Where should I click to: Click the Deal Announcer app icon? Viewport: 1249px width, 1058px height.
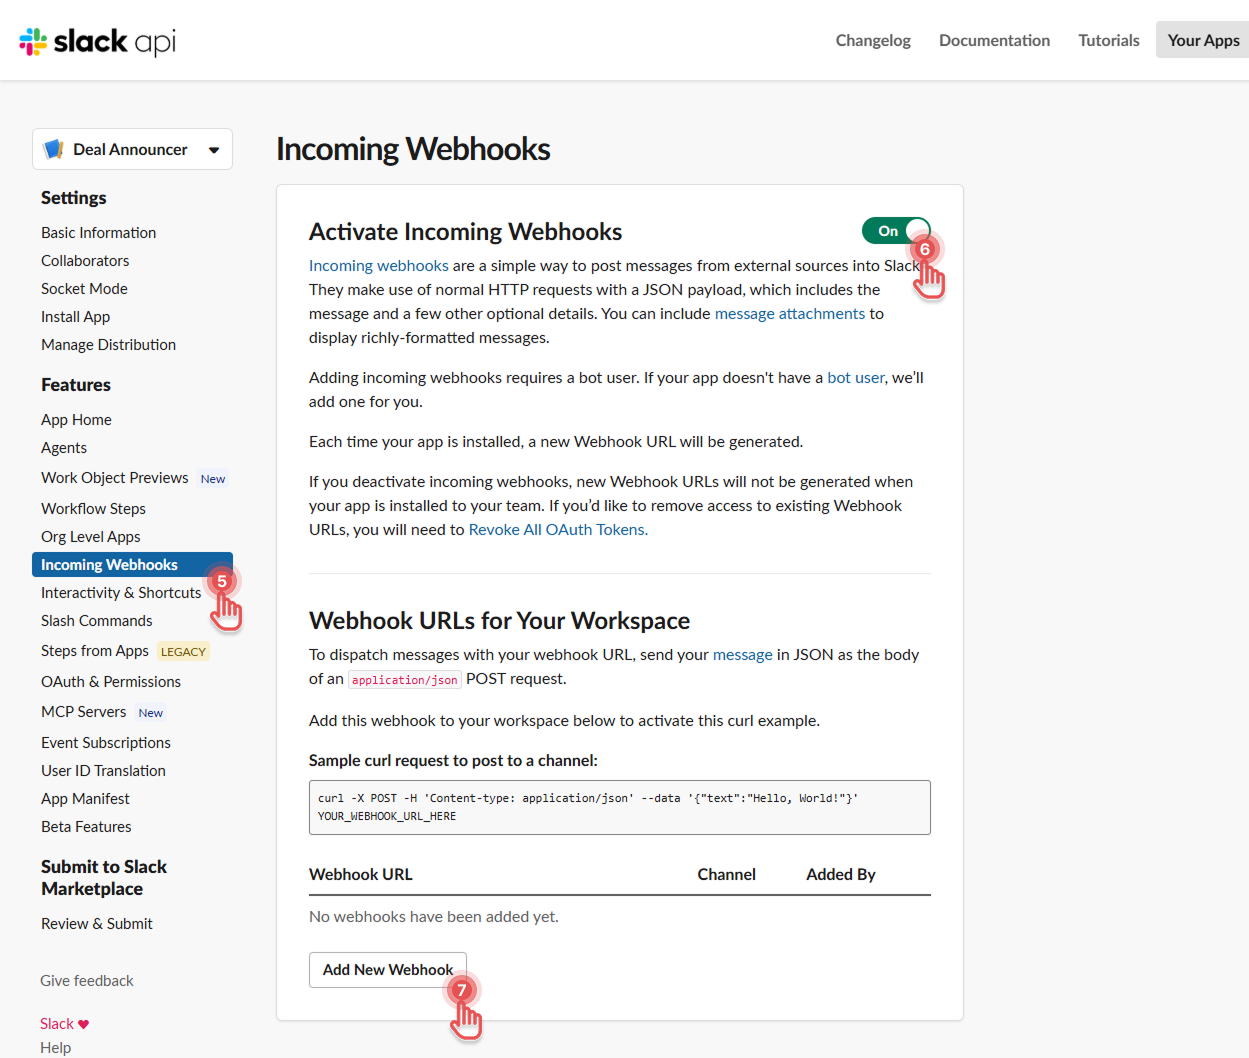pos(54,149)
